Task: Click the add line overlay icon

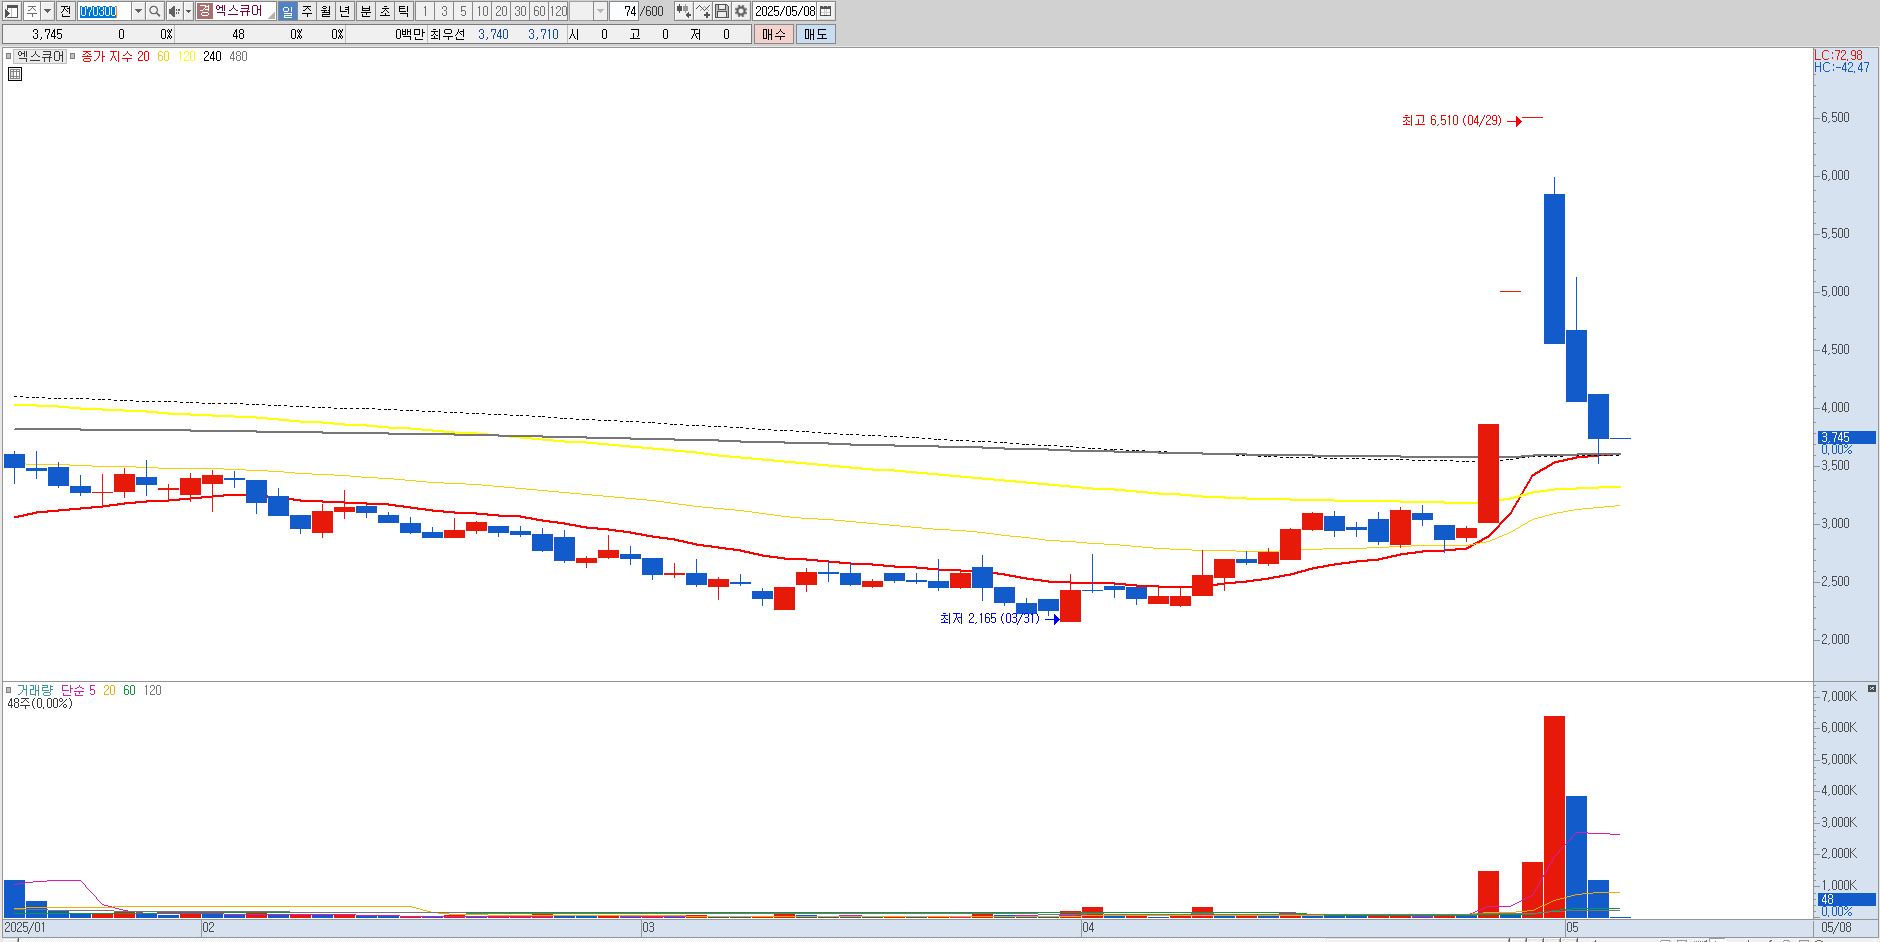Action: pyautogui.click(x=703, y=11)
